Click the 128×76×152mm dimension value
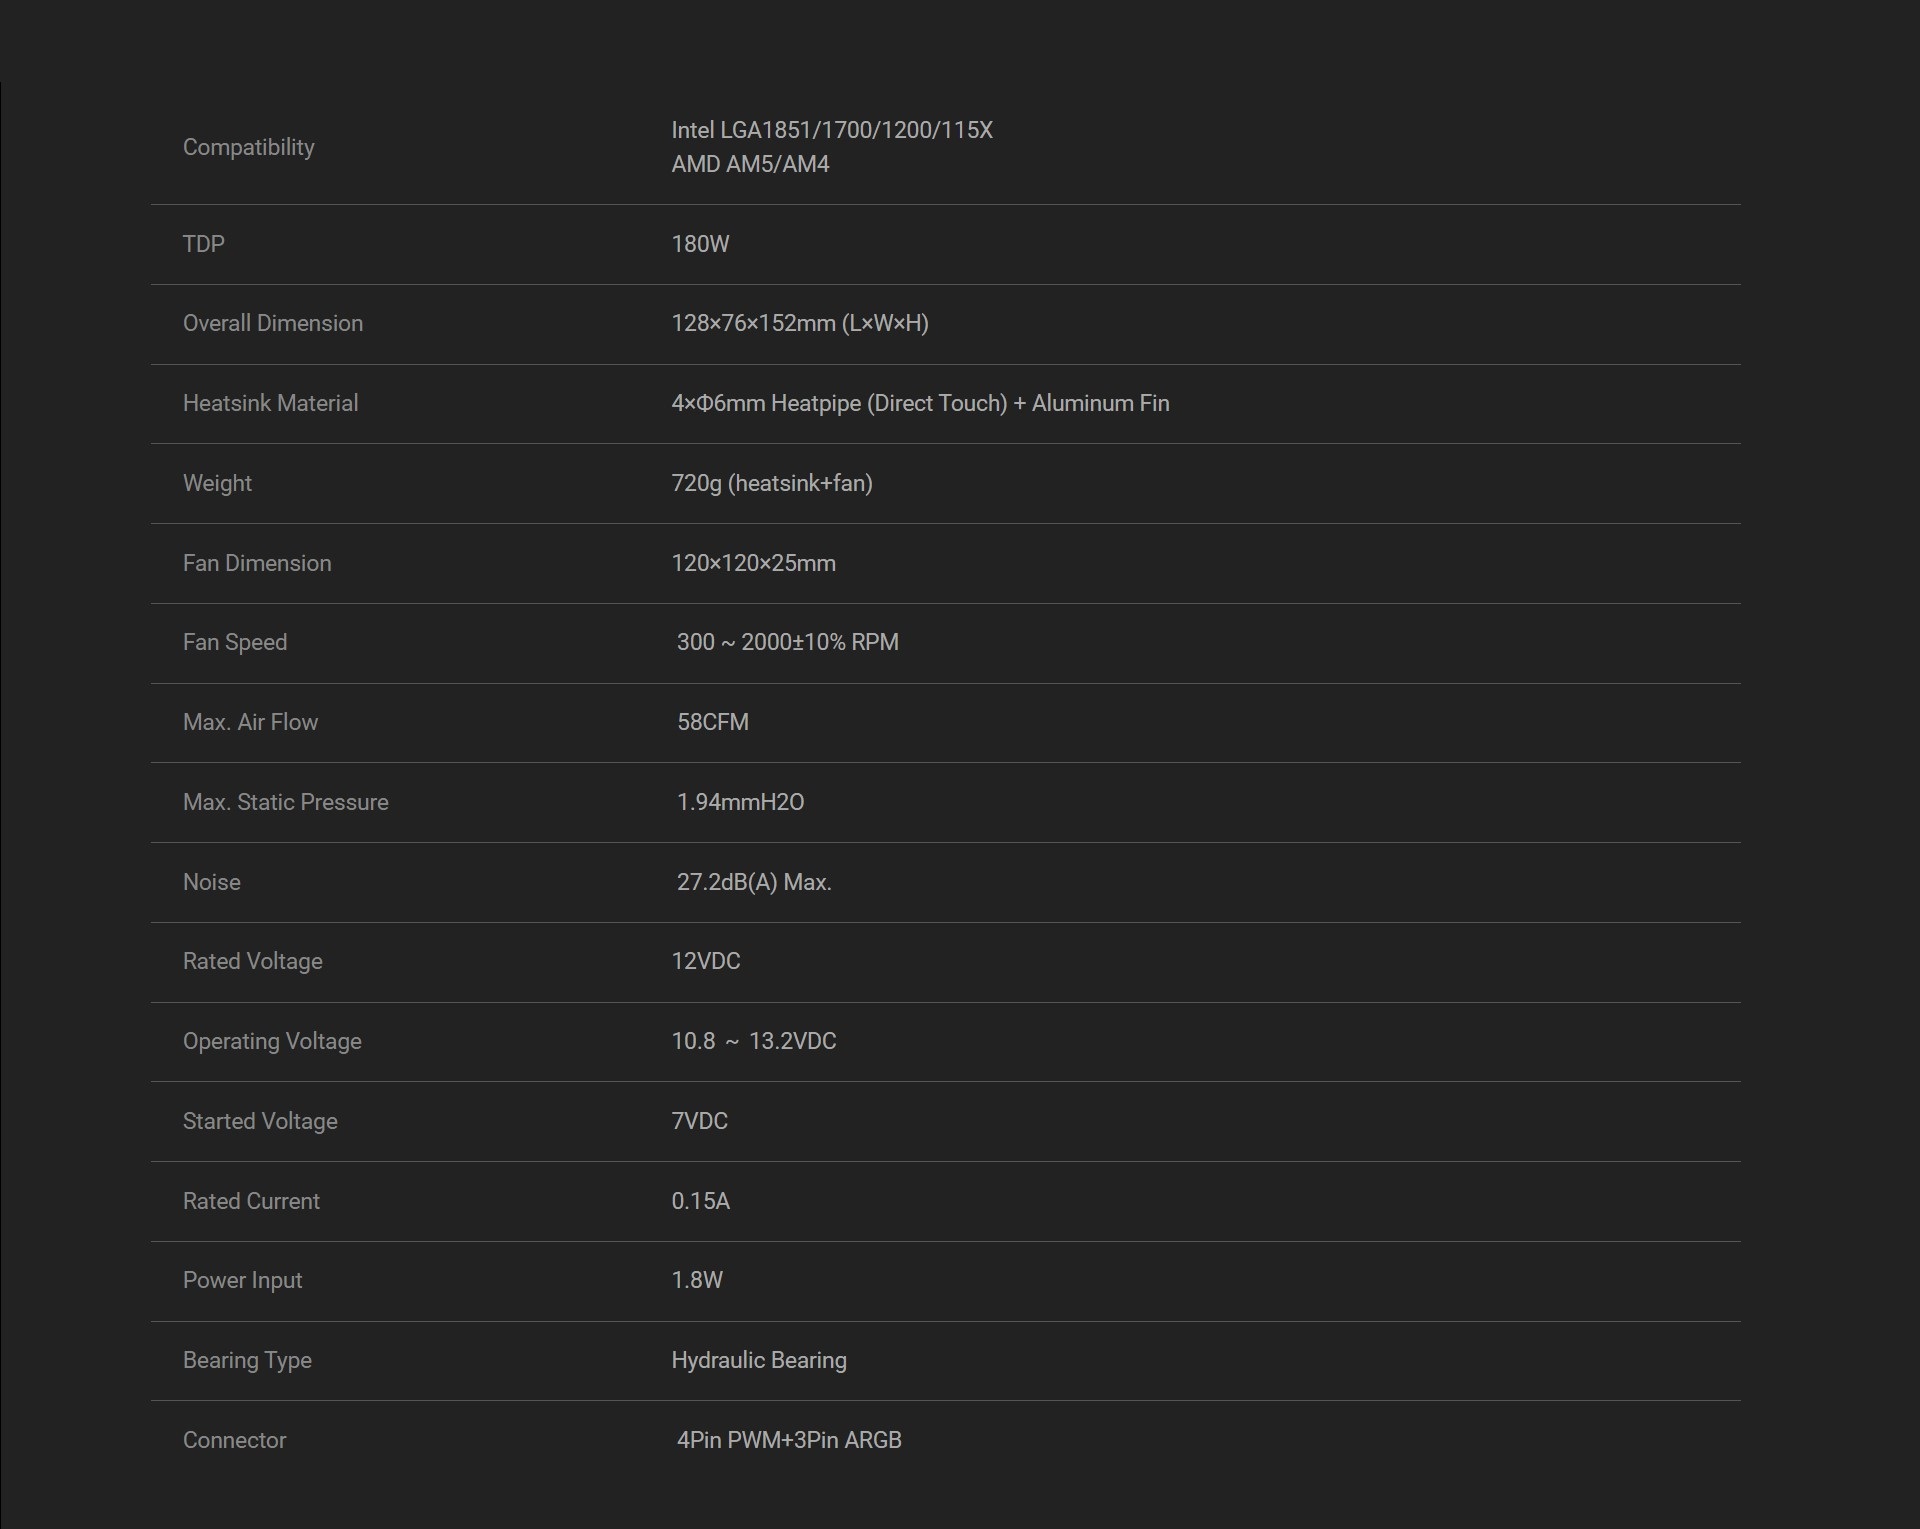 [x=799, y=323]
